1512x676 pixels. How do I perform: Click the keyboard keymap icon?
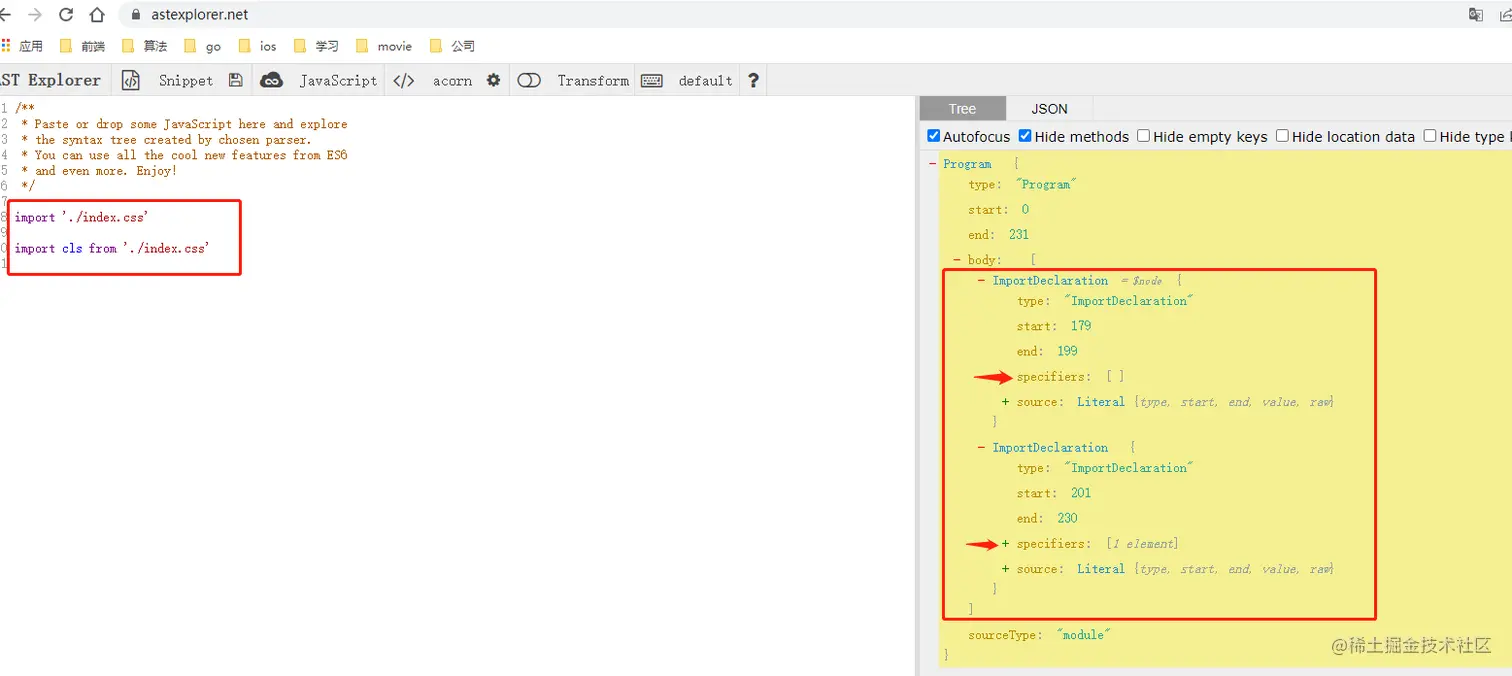click(x=652, y=80)
